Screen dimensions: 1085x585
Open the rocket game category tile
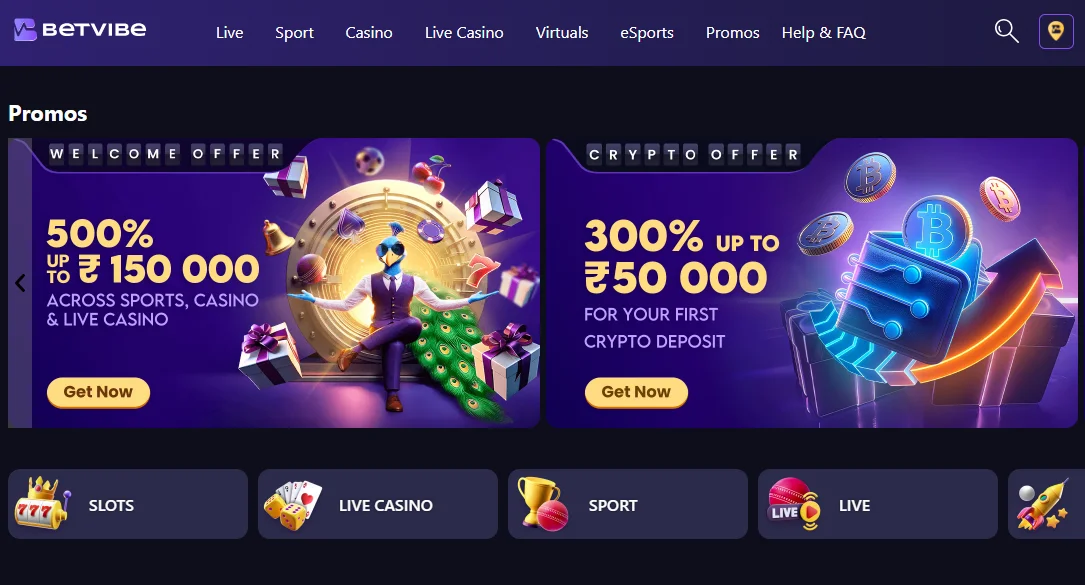click(x=1046, y=504)
